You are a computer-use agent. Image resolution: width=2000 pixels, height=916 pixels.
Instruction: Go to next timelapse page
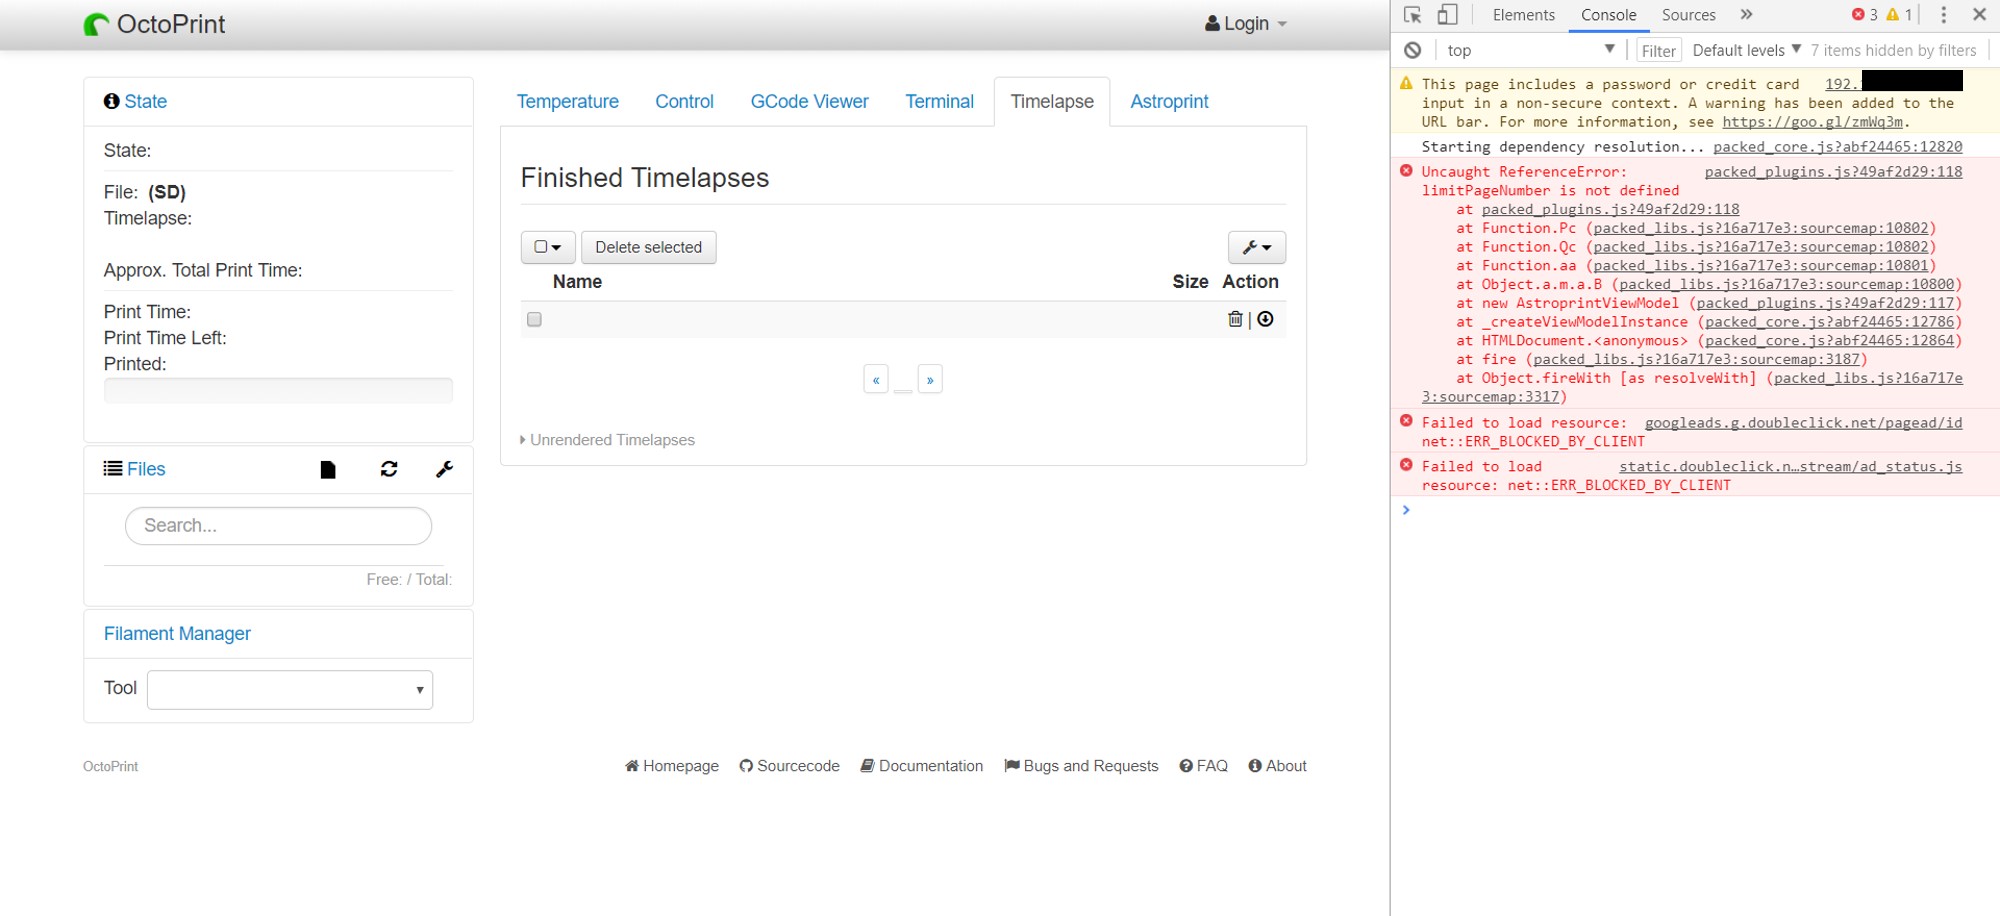coord(930,379)
